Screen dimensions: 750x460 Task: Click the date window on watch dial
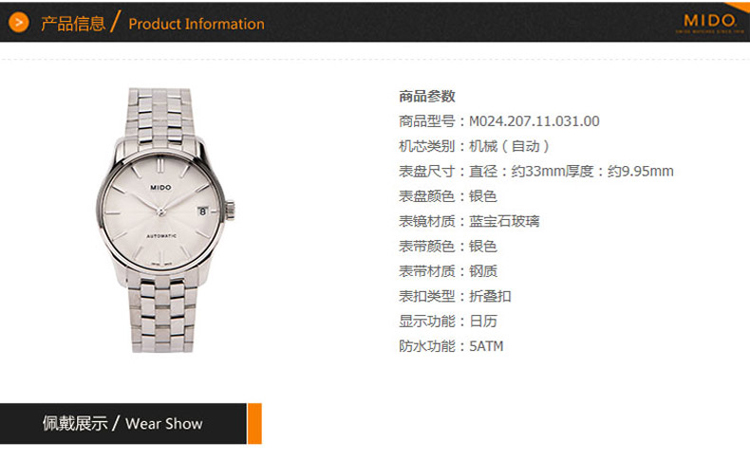pos(203,211)
